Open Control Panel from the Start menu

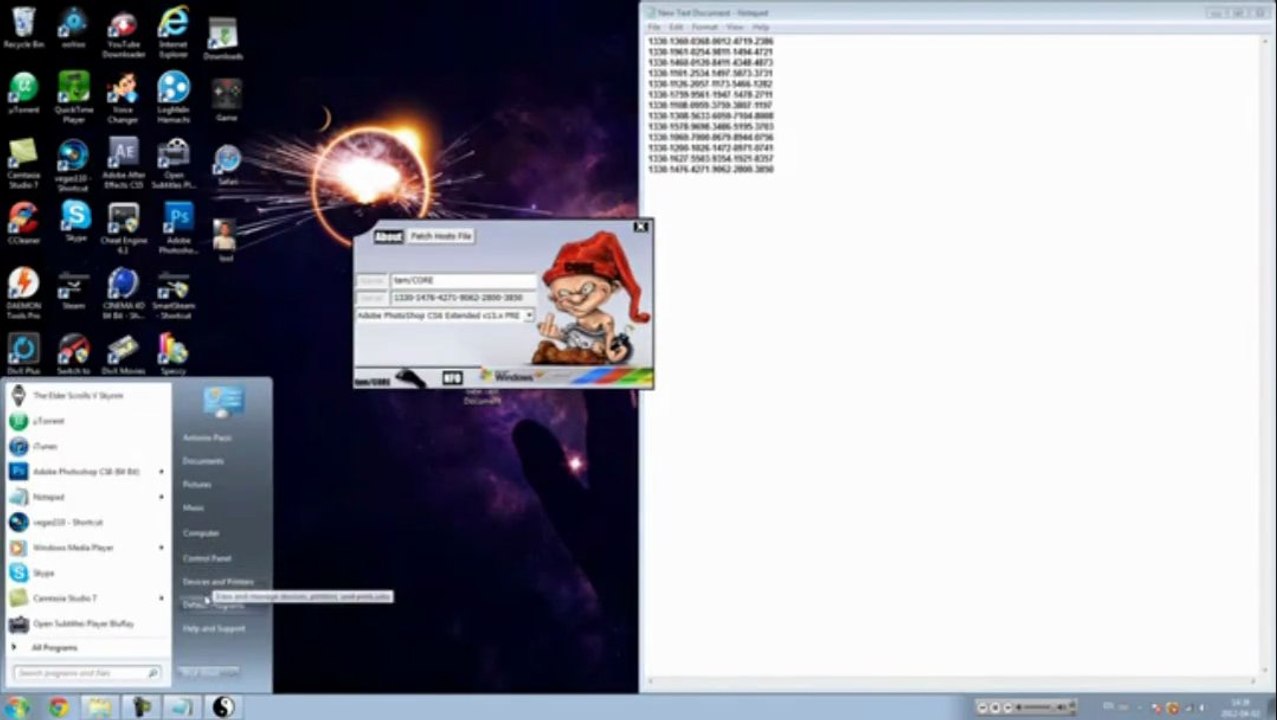click(x=207, y=558)
